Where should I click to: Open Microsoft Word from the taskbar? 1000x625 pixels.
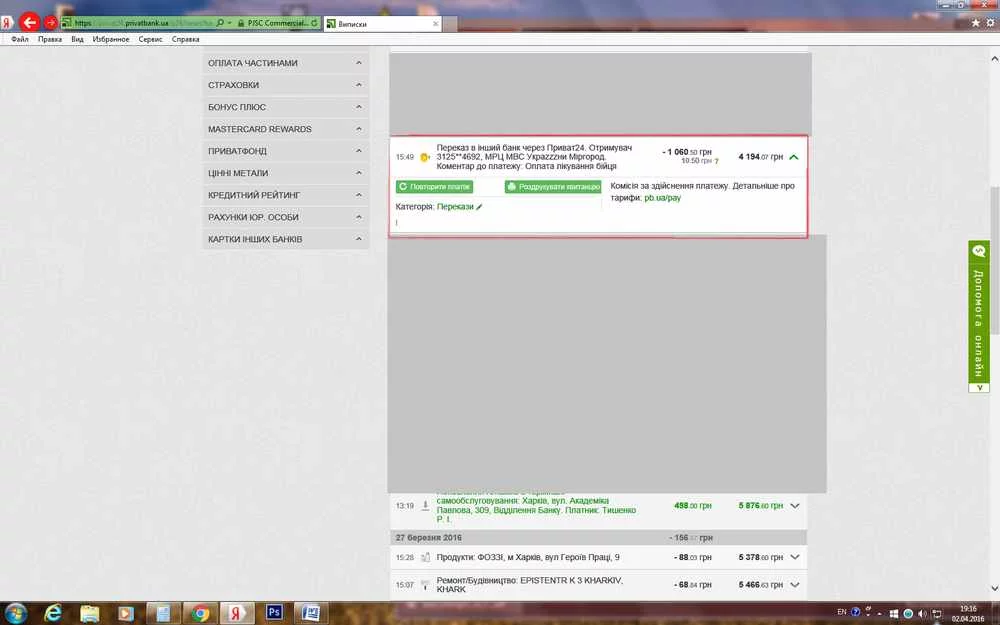pyautogui.click(x=311, y=614)
